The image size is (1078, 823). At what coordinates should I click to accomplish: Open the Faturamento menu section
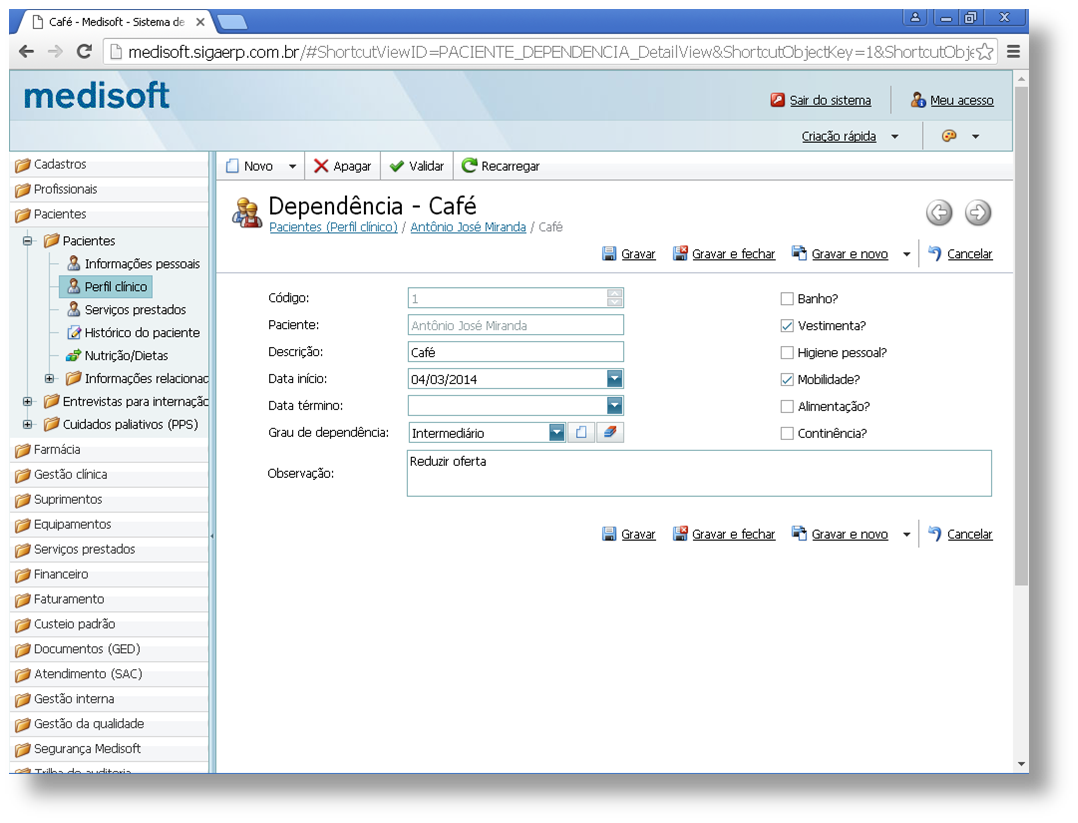[x=110, y=600]
